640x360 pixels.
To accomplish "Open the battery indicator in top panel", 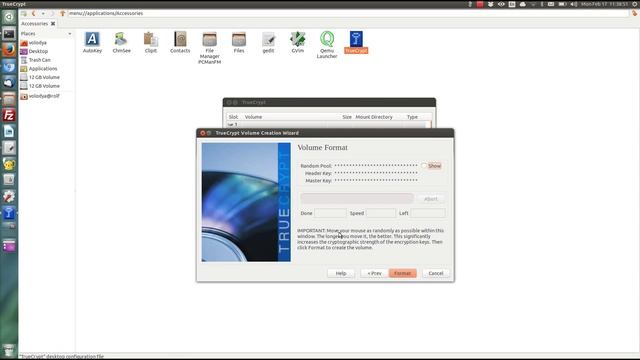I will [x=562, y=4].
